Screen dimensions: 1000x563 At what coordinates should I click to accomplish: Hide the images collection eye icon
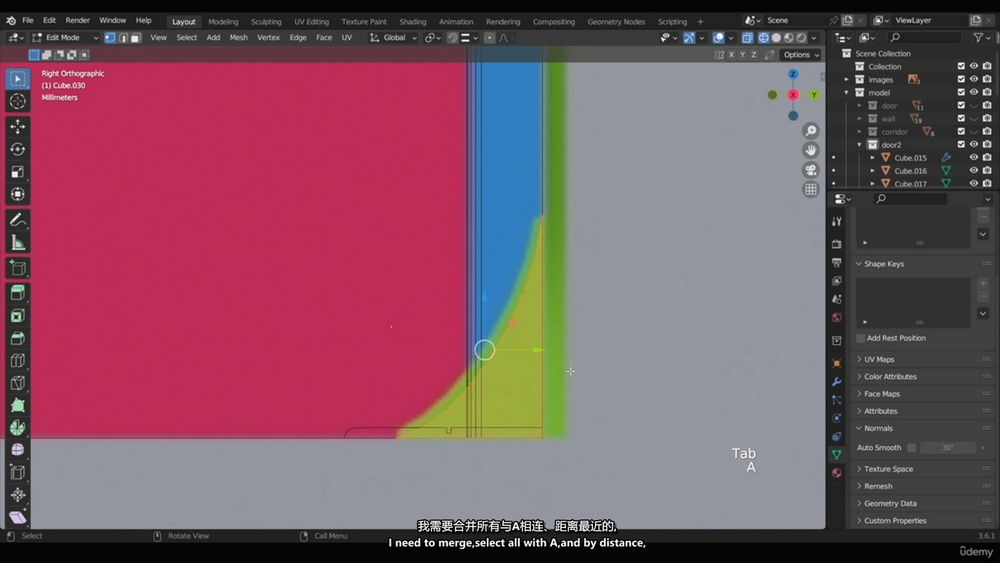click(974, 79)
